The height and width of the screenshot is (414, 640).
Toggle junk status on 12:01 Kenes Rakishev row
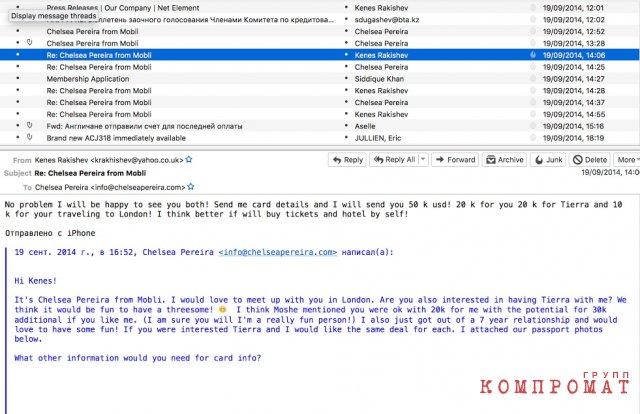pos(533,7)
